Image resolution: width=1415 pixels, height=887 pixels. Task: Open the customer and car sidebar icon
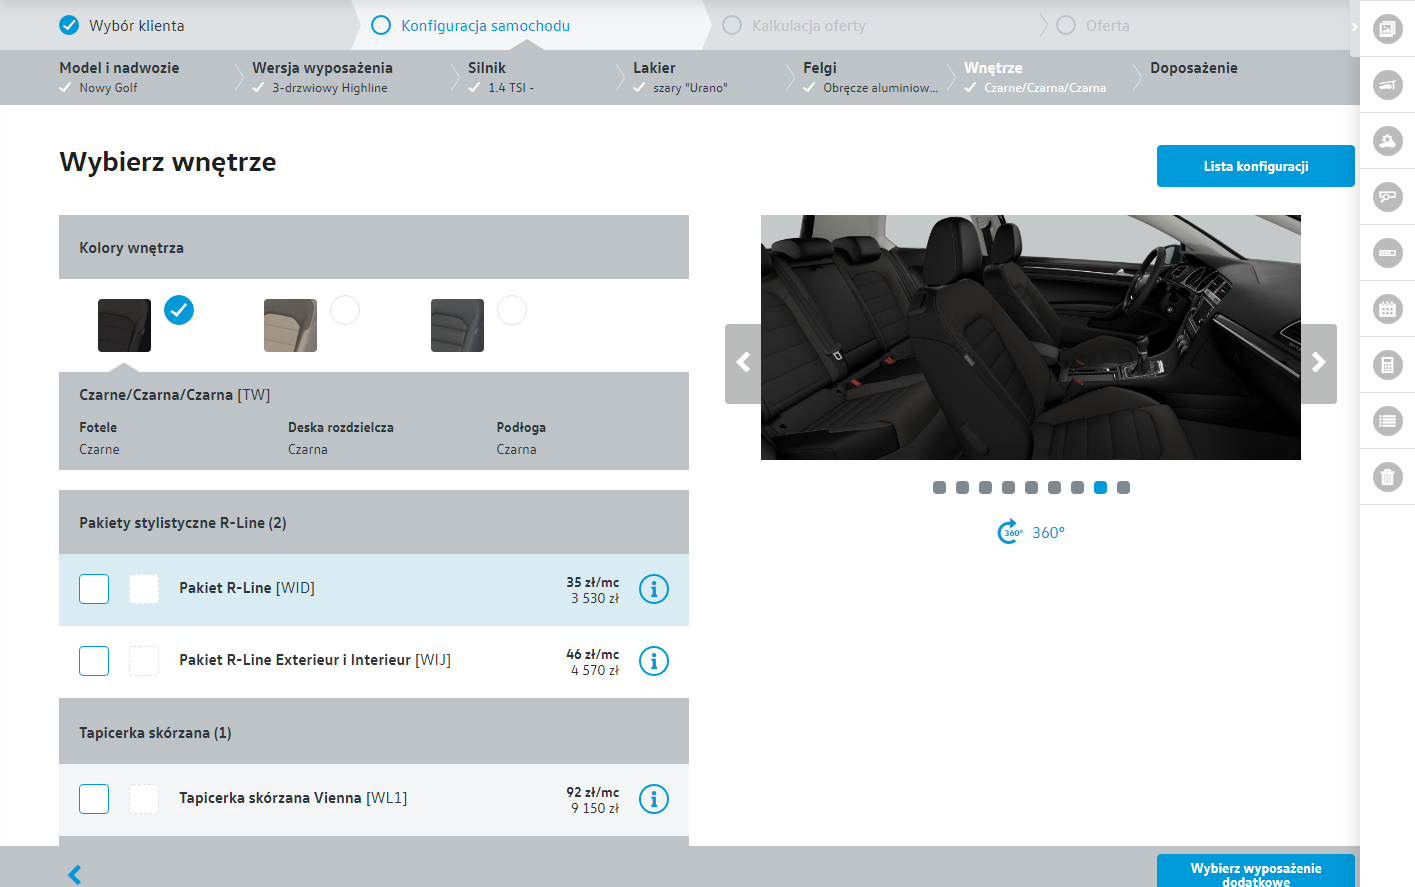pos(1387,141)
